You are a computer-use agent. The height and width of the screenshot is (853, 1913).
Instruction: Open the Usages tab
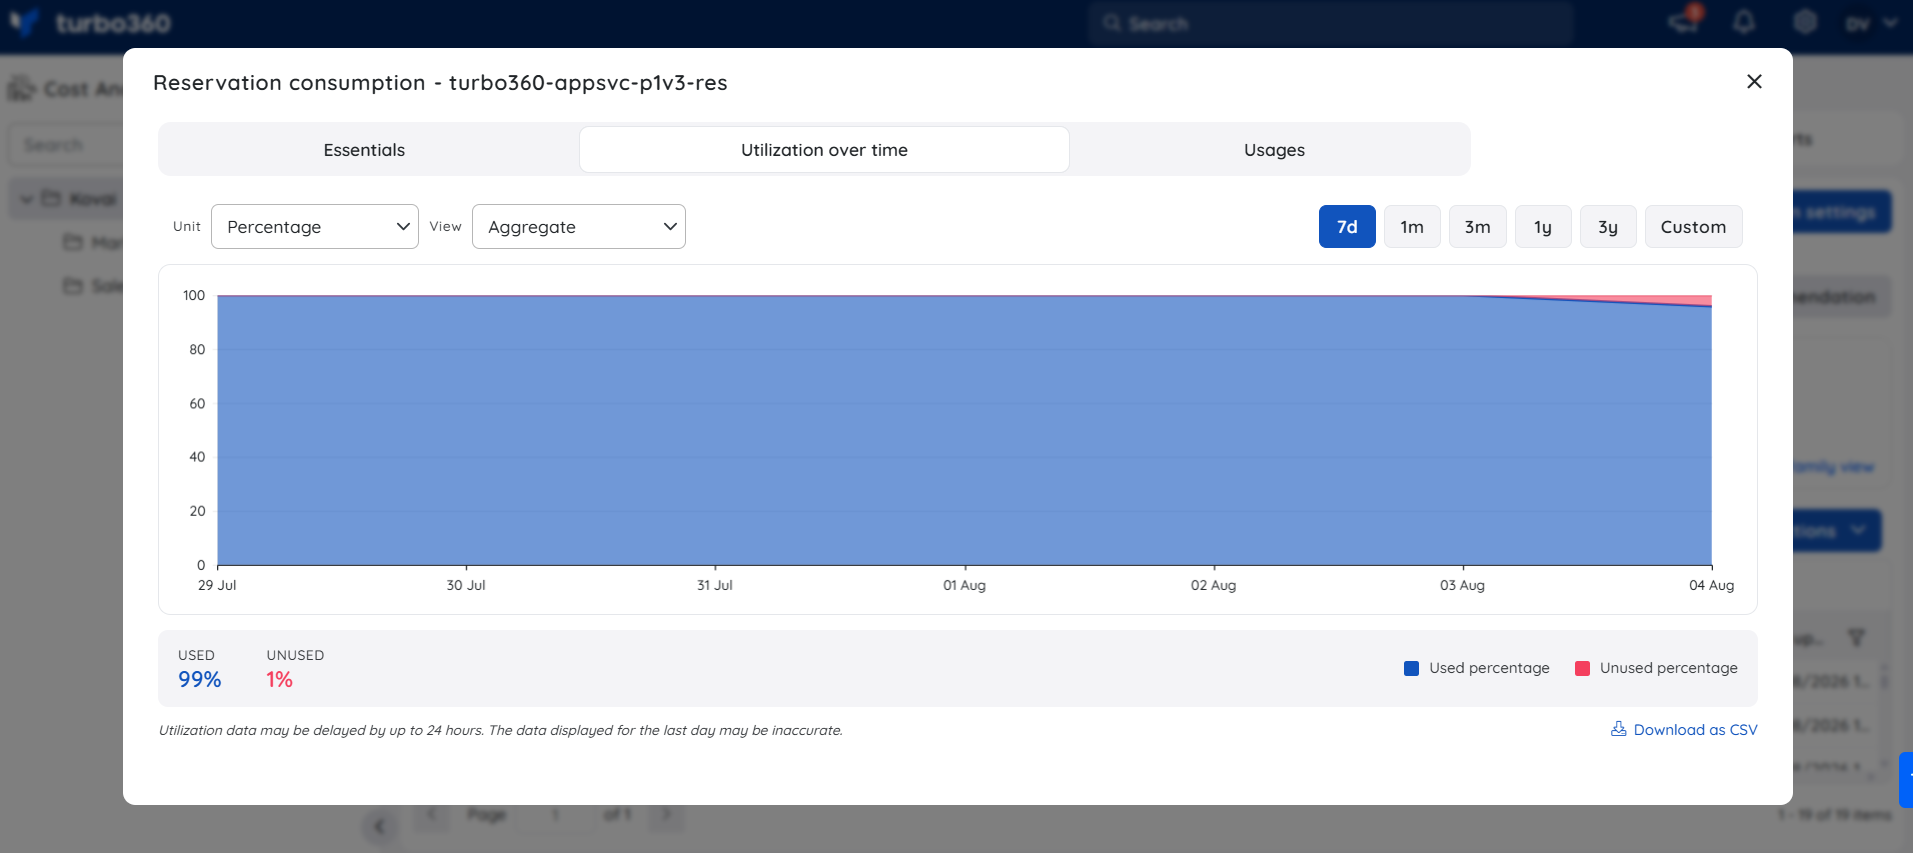[x=1274, y=150]
